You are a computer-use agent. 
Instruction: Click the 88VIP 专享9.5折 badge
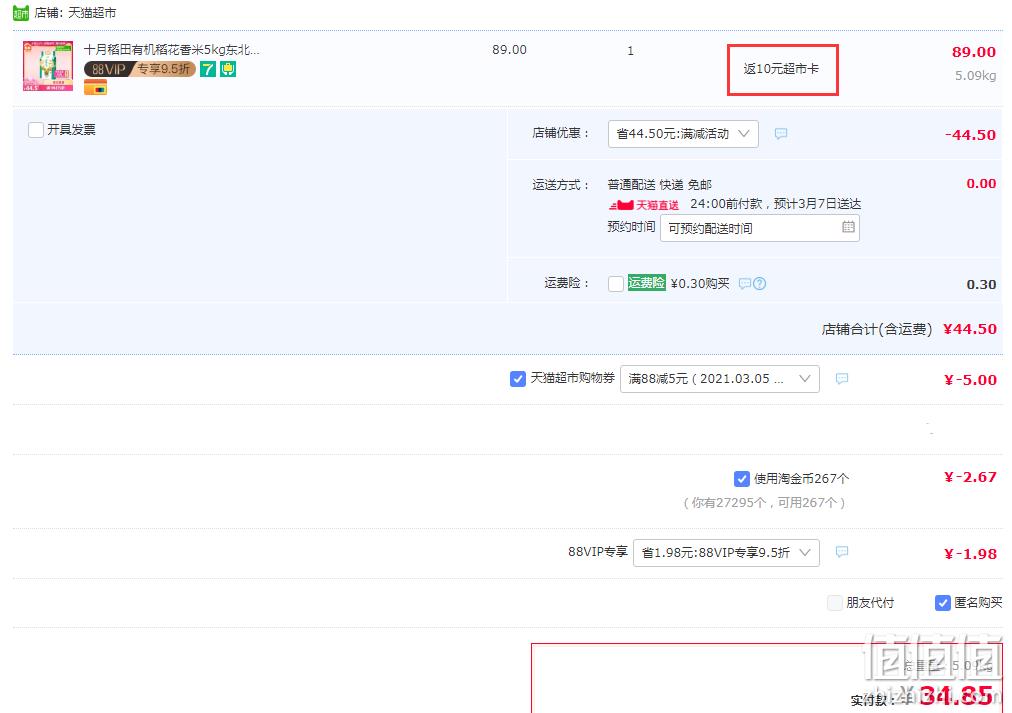(139, 69)
